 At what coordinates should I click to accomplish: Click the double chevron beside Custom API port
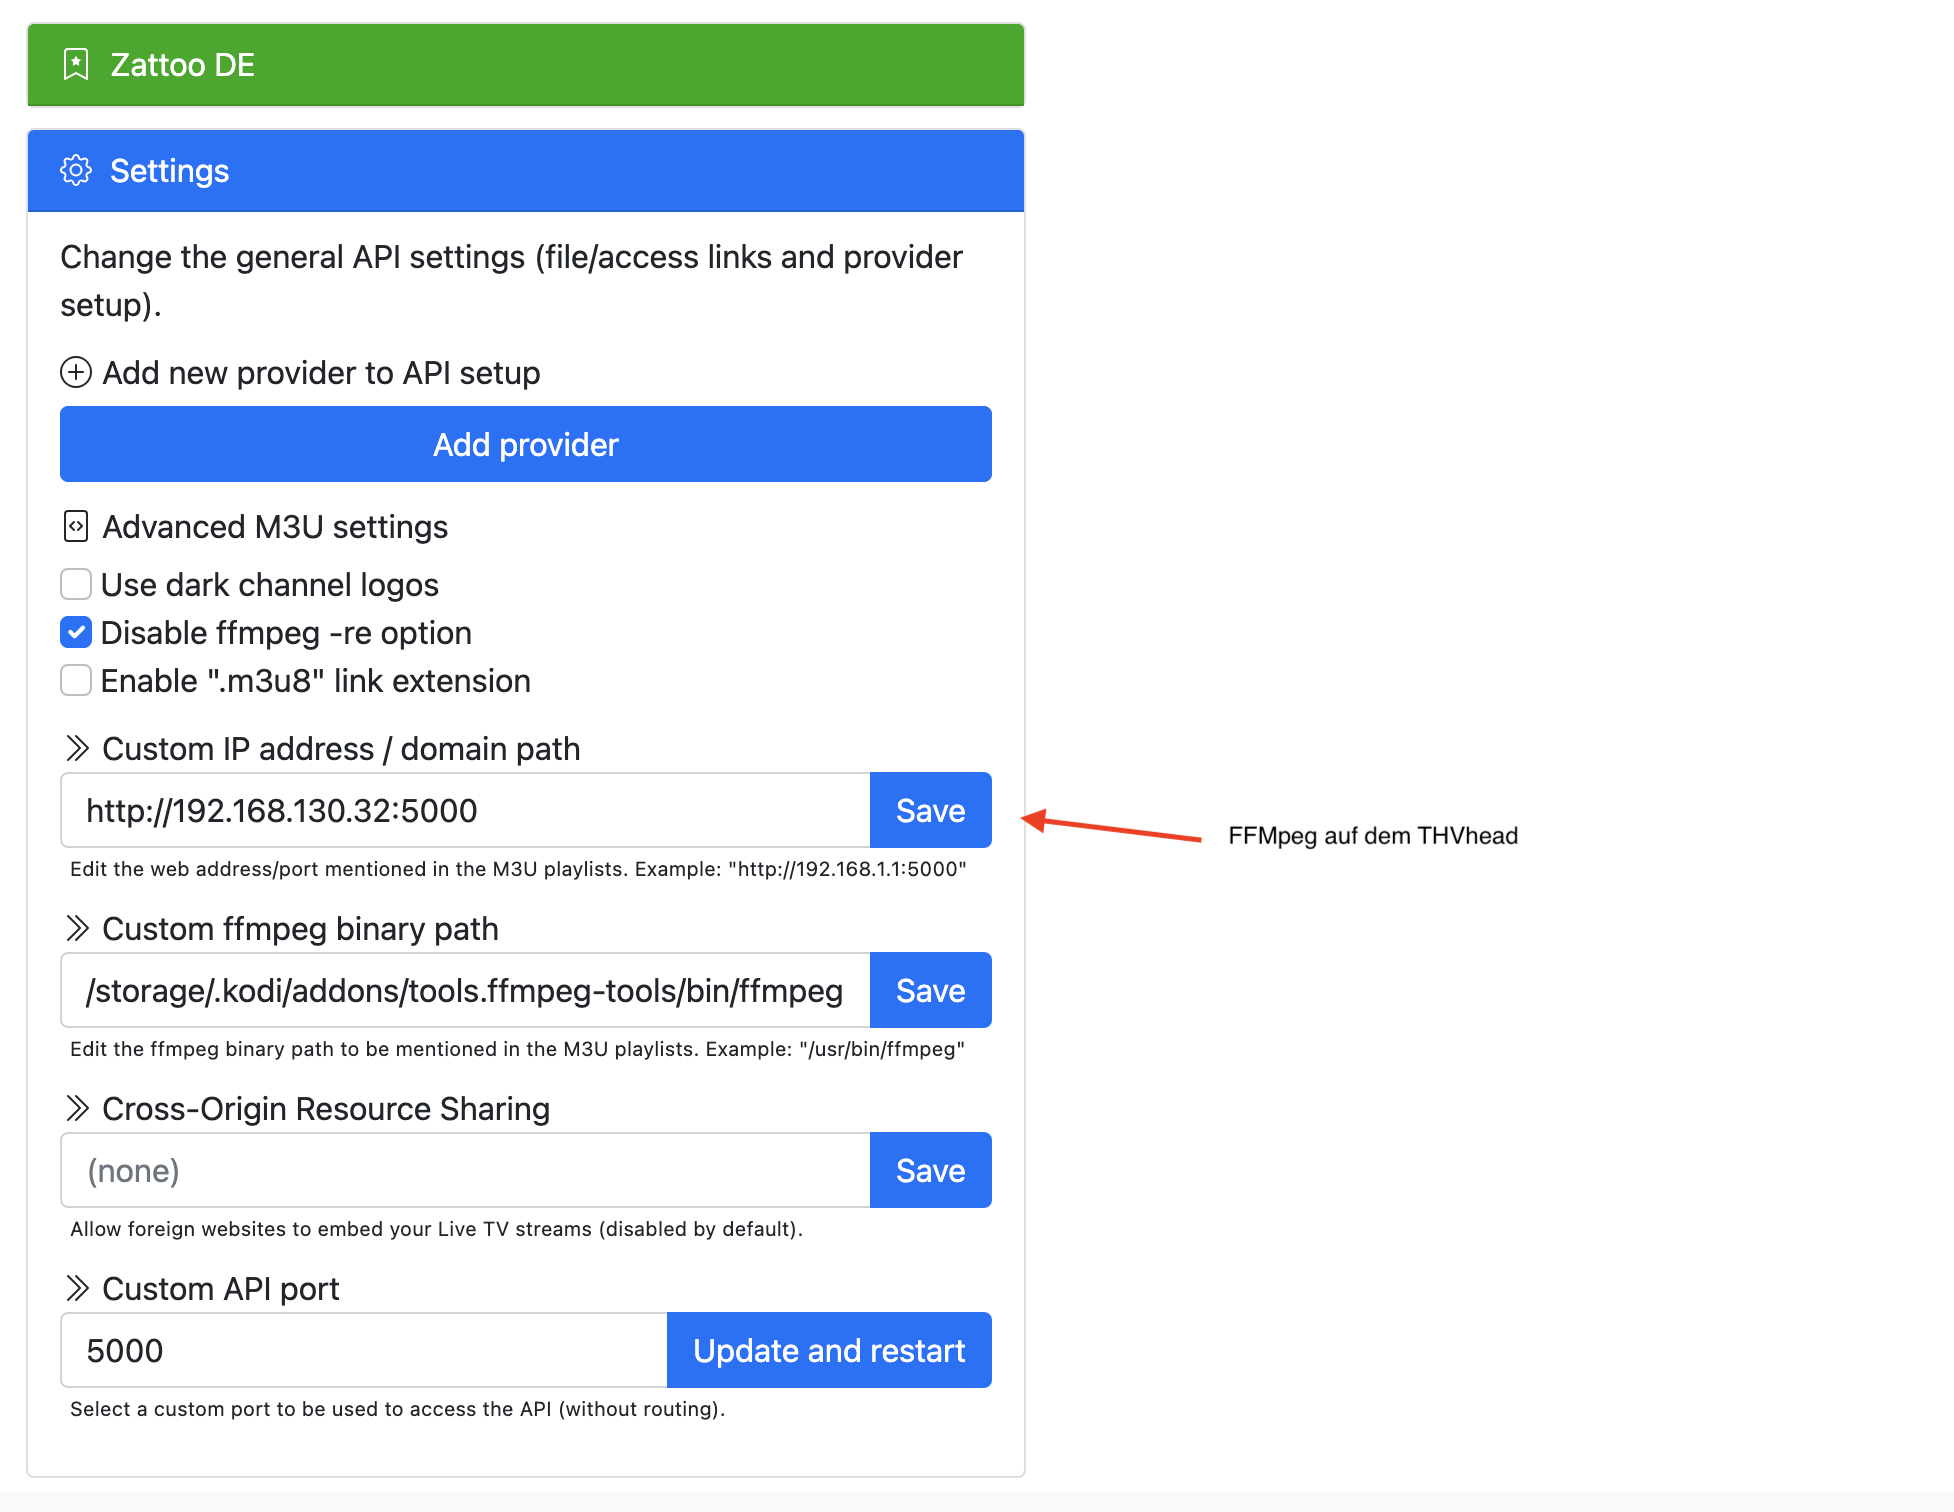pyautogui.click(x=77, y=1289)
